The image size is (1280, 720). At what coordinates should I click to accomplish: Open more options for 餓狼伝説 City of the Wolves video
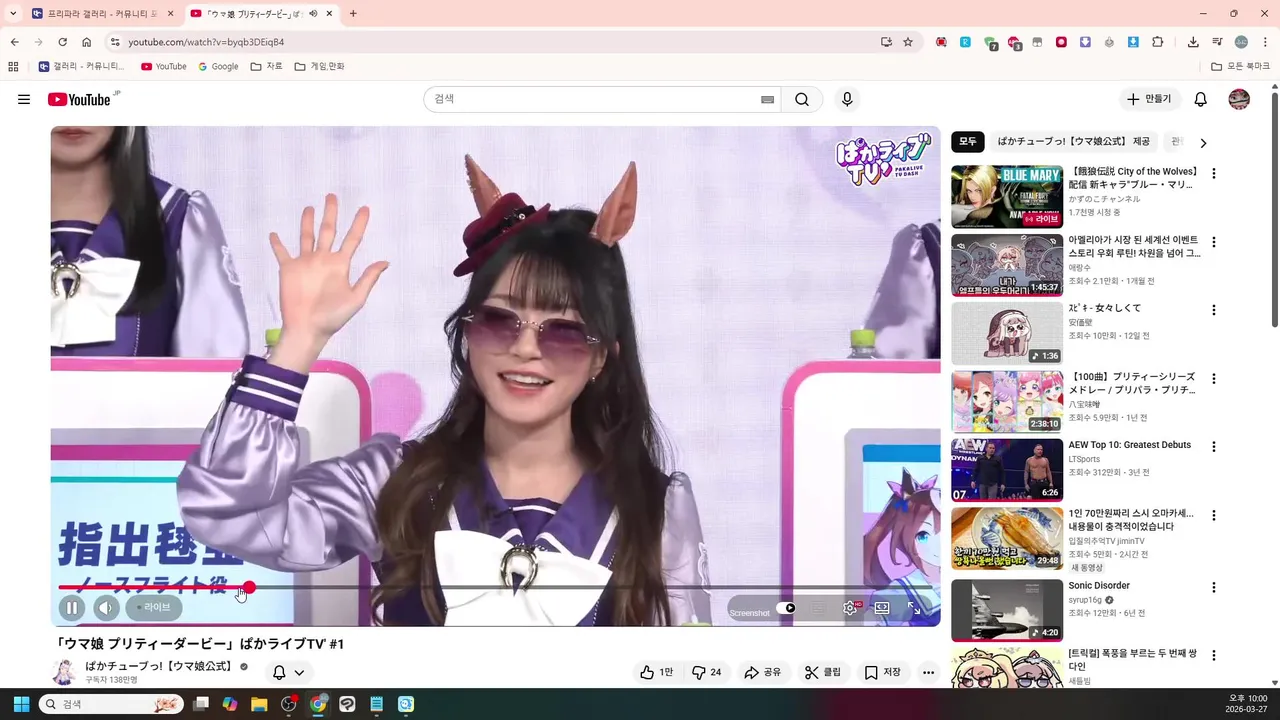click(1214, 174)
